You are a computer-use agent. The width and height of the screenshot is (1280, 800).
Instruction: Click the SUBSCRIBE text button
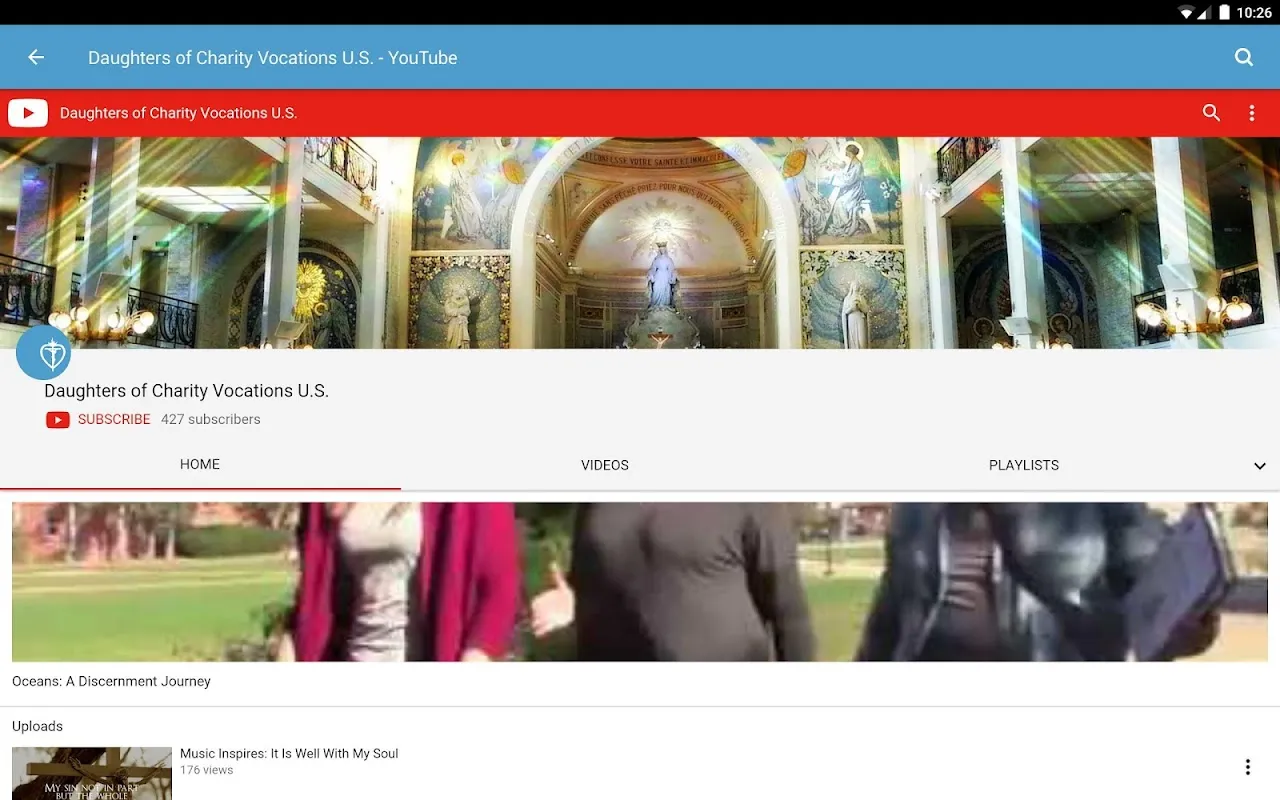click(114, 420)
